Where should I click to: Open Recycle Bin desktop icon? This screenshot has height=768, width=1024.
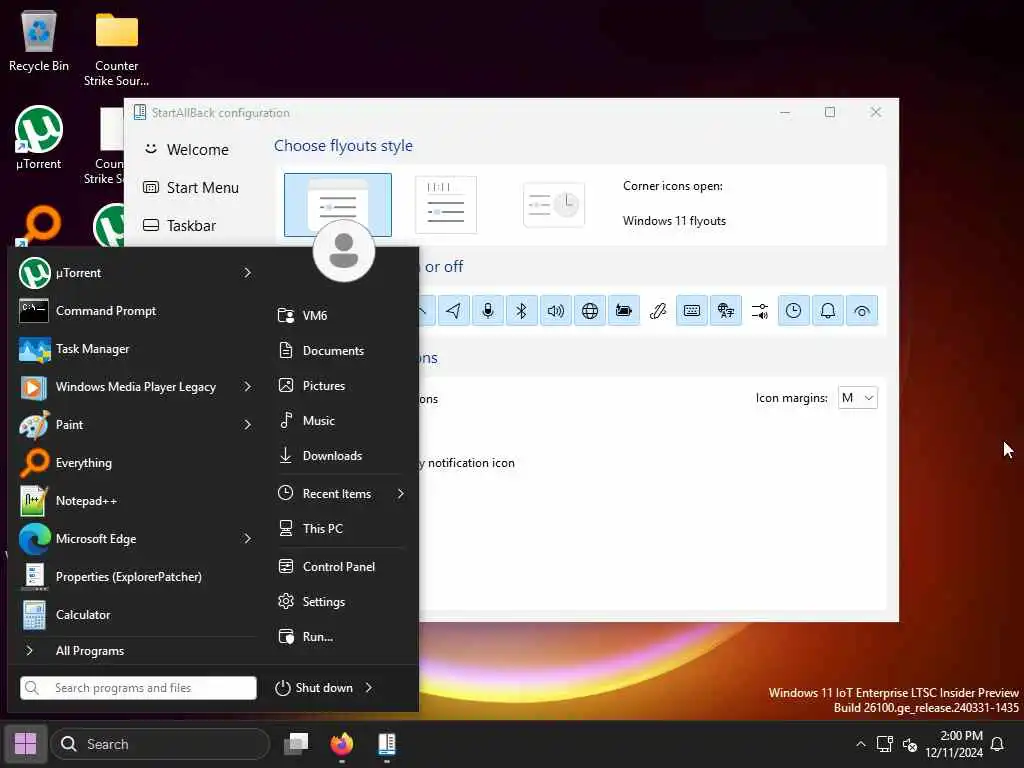pos(39,41)
